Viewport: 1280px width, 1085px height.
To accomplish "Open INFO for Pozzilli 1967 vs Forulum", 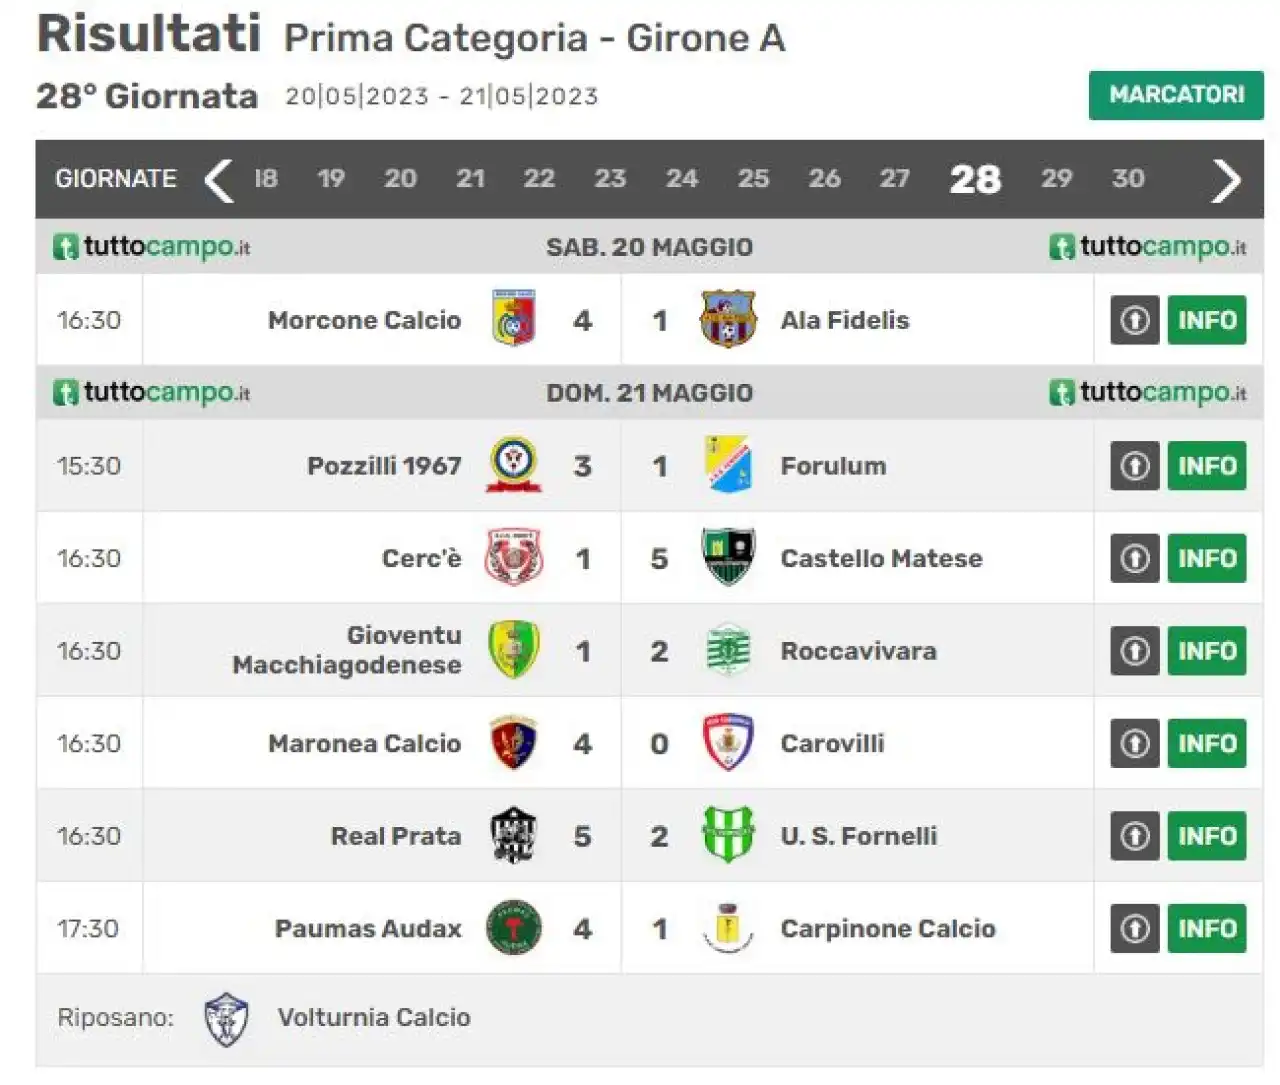I will tap(1207, 466).
